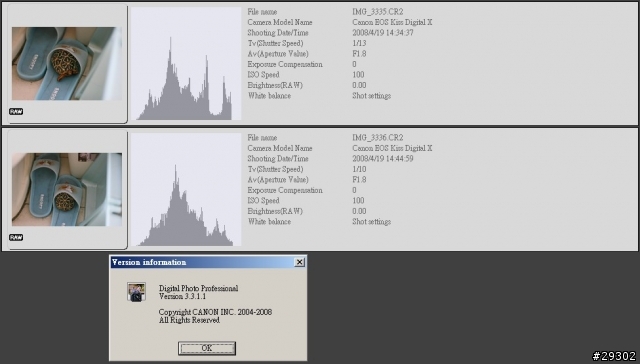
Task: Click 'Canon EOS Kiss Digital X' in the IMG_3335 row
Action: 392,22
